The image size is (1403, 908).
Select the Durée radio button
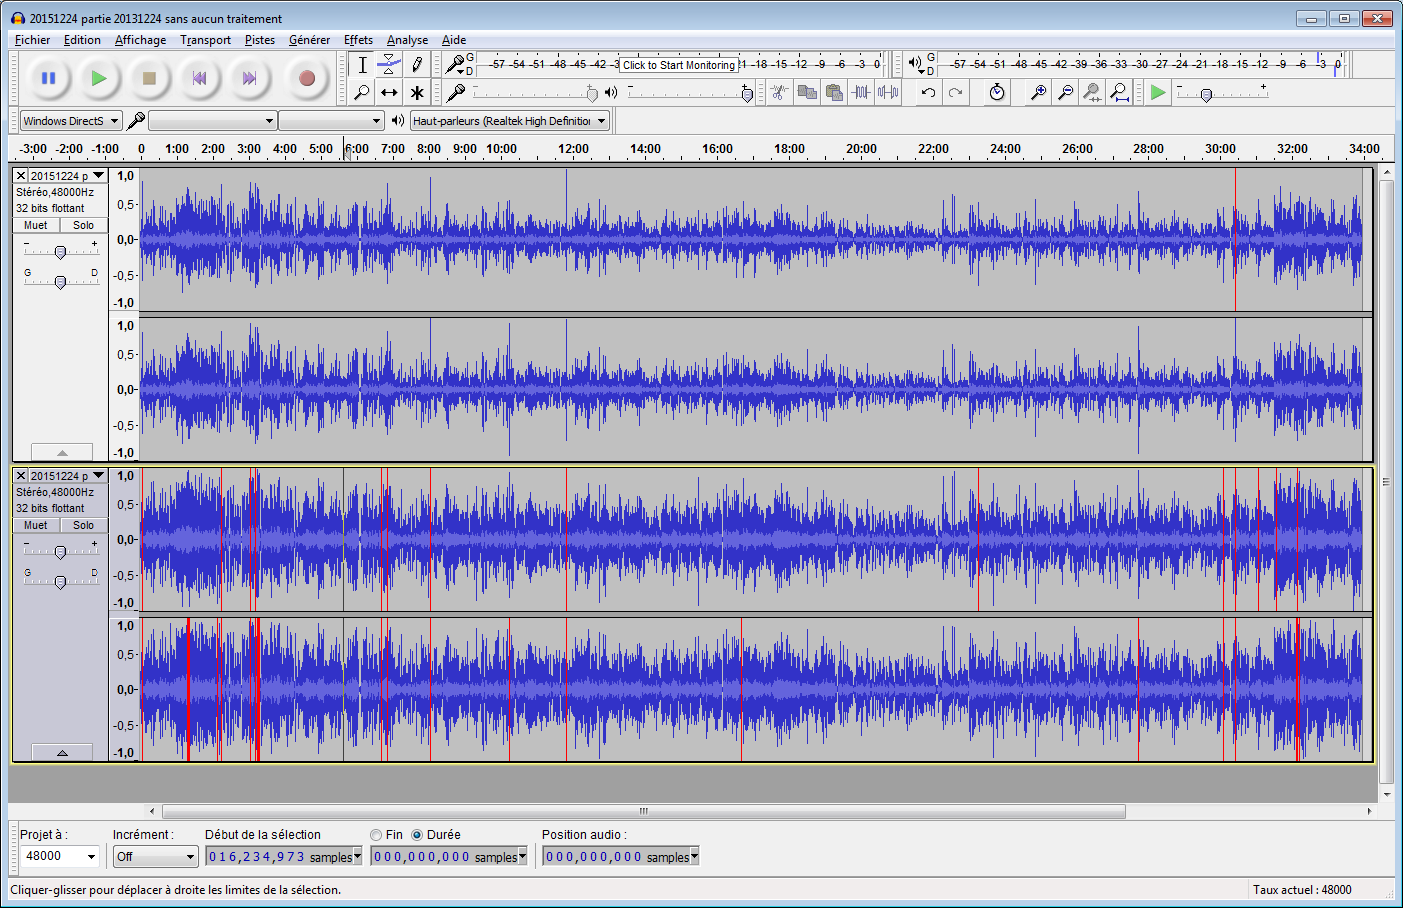click(418, 835)
